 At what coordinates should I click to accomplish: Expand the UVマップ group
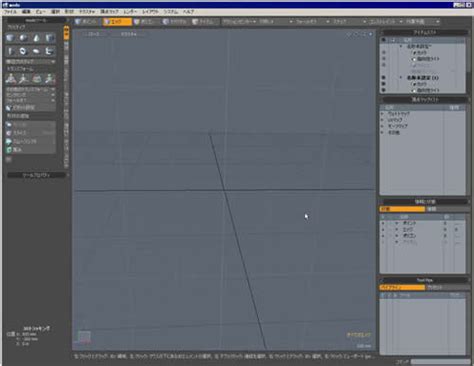tap(383, 120)
